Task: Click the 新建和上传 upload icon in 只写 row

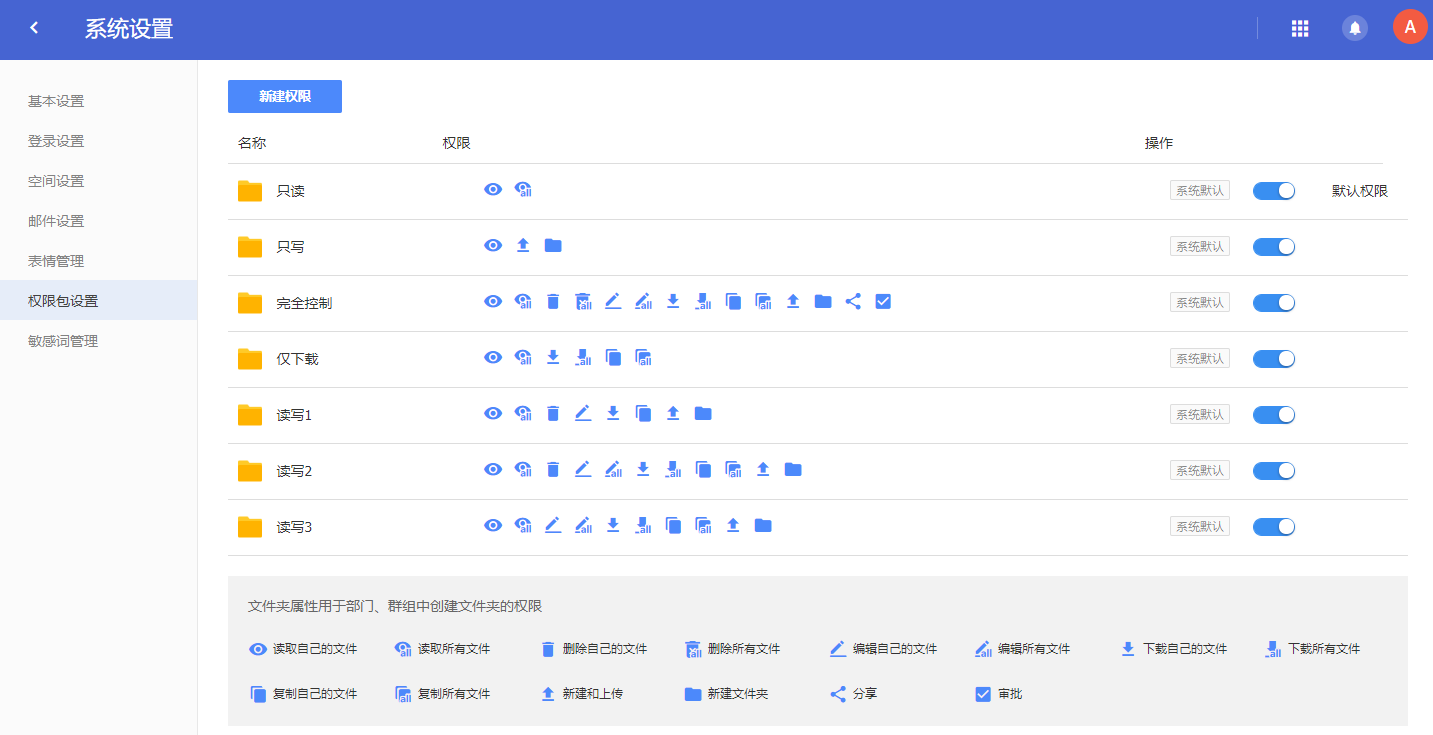Action: click(522, 245)
